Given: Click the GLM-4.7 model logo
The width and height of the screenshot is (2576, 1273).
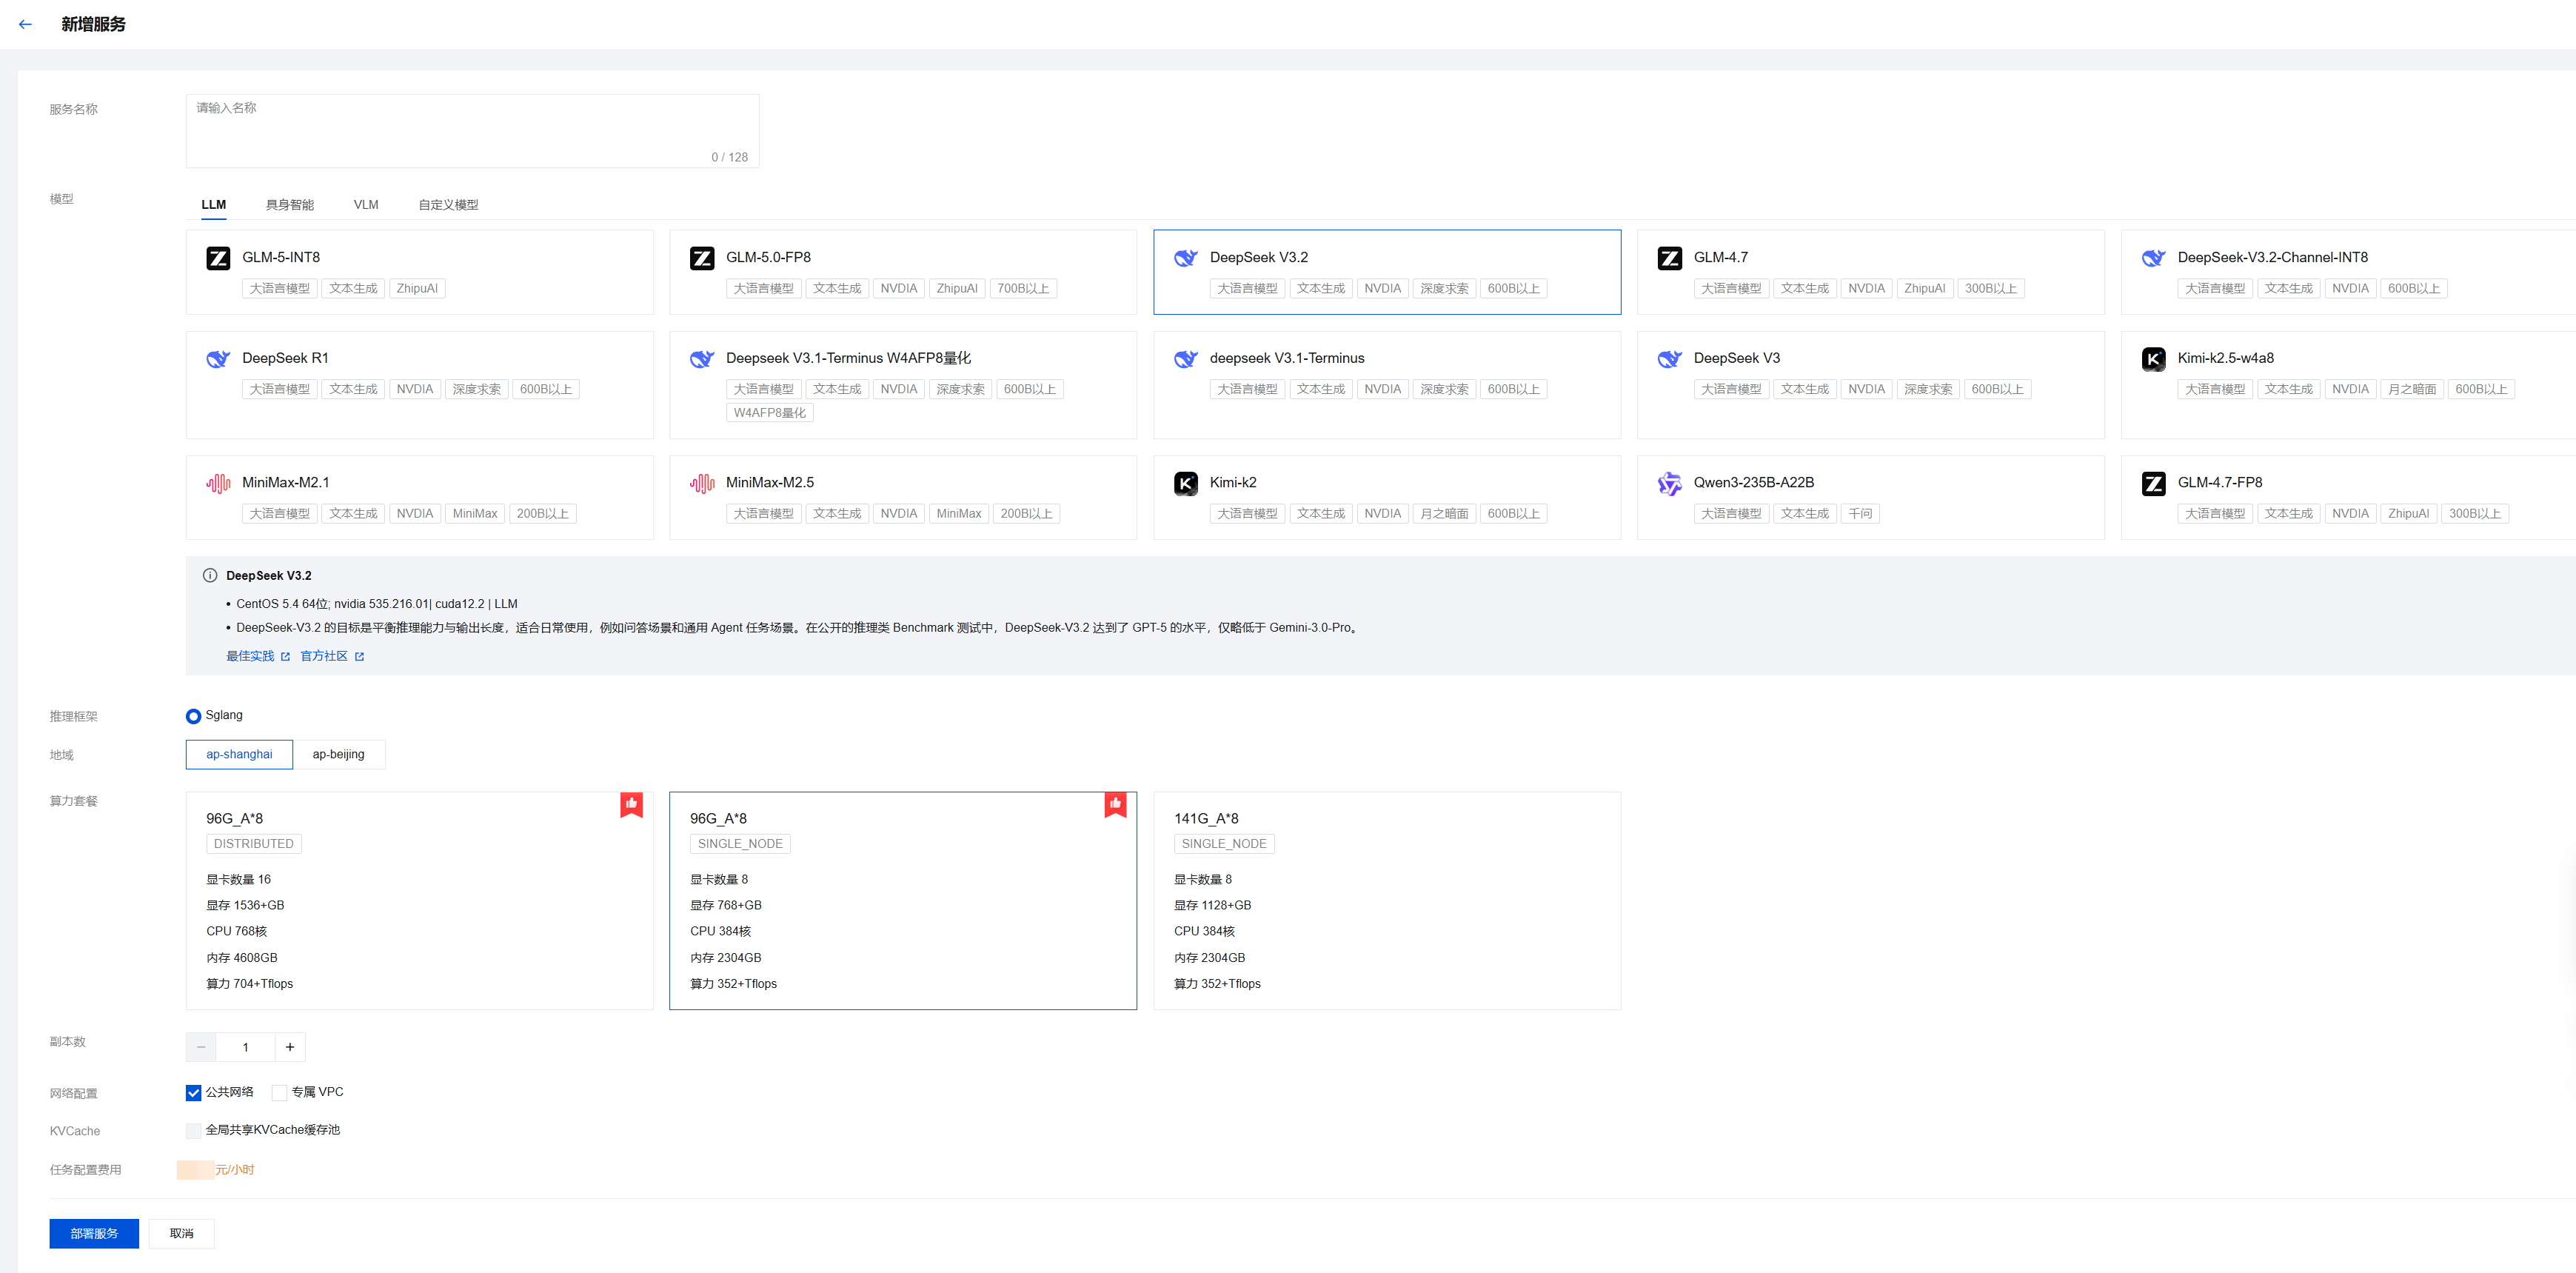Looking at the screenshot, I should (1669, 258).
